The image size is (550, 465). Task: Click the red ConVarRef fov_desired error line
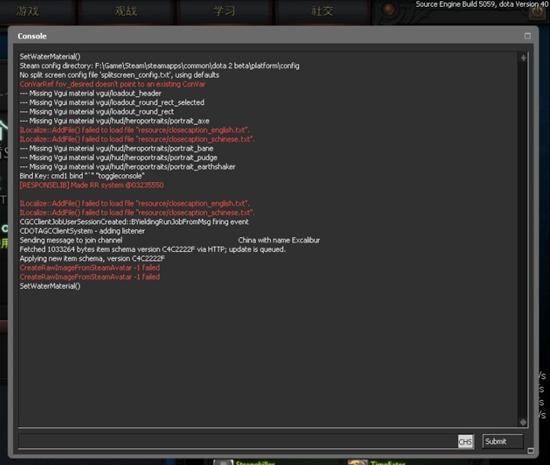pos(113,84)
